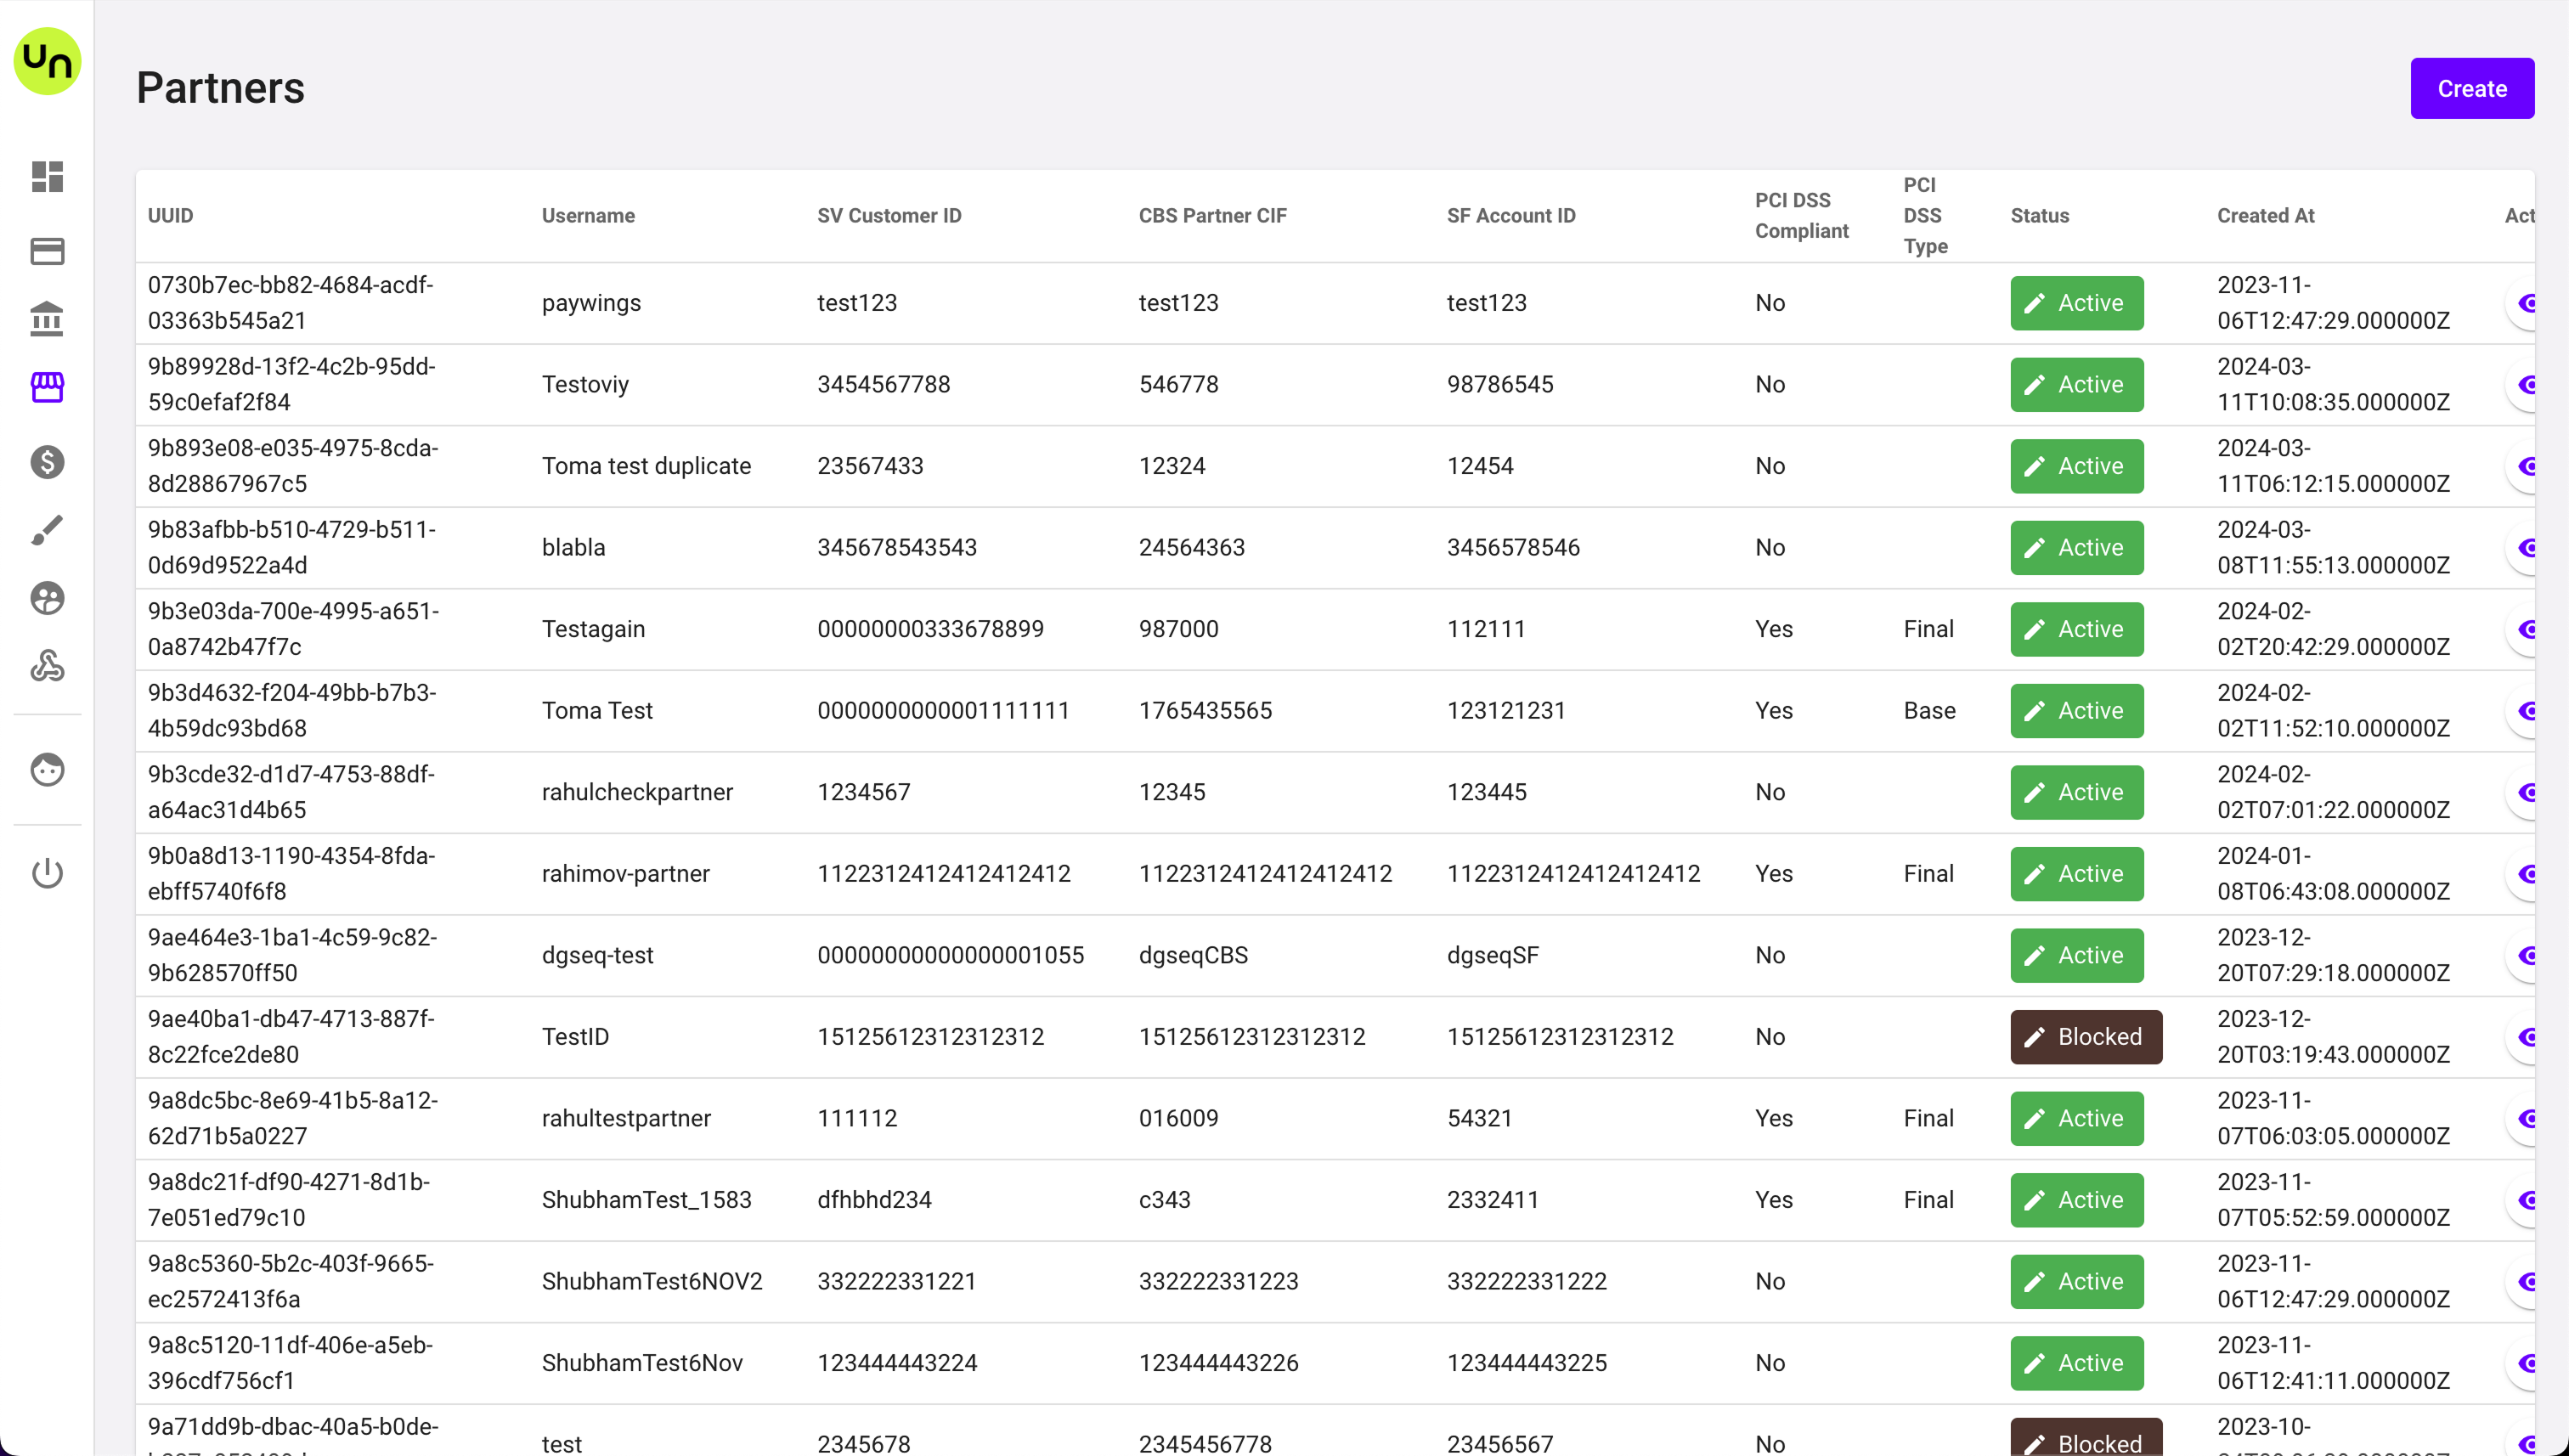Select SF Account ID dgseqSF
Viewport: 2569px width, 1456px height.
1492,955
